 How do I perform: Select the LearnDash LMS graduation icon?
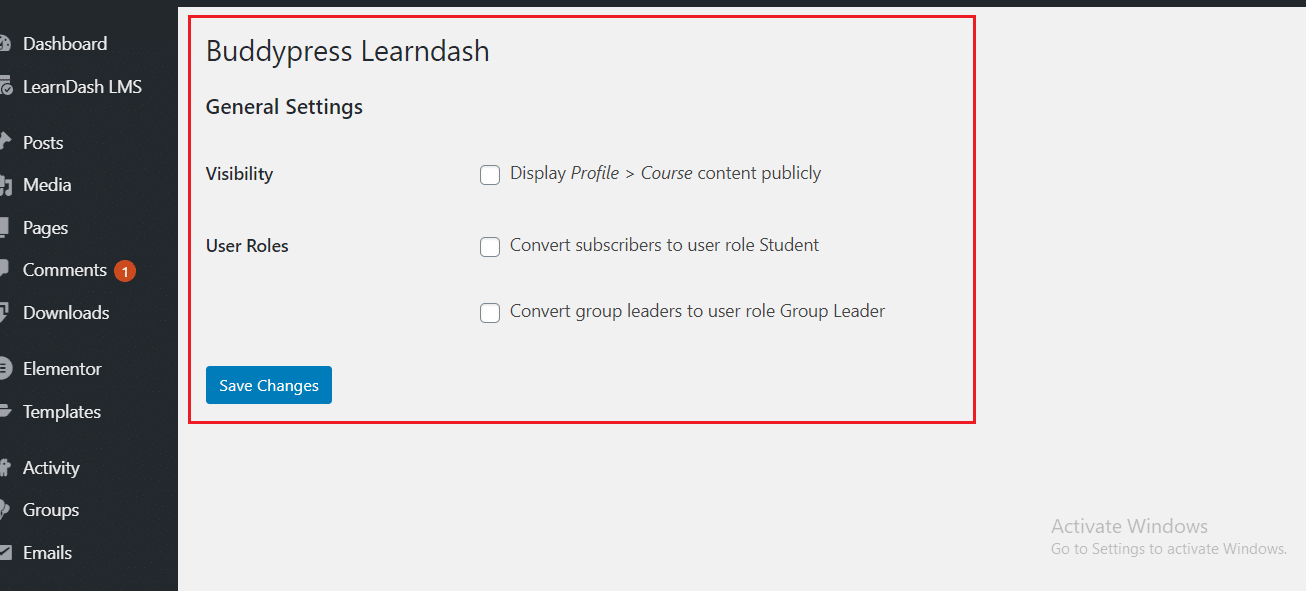point(6,86)
